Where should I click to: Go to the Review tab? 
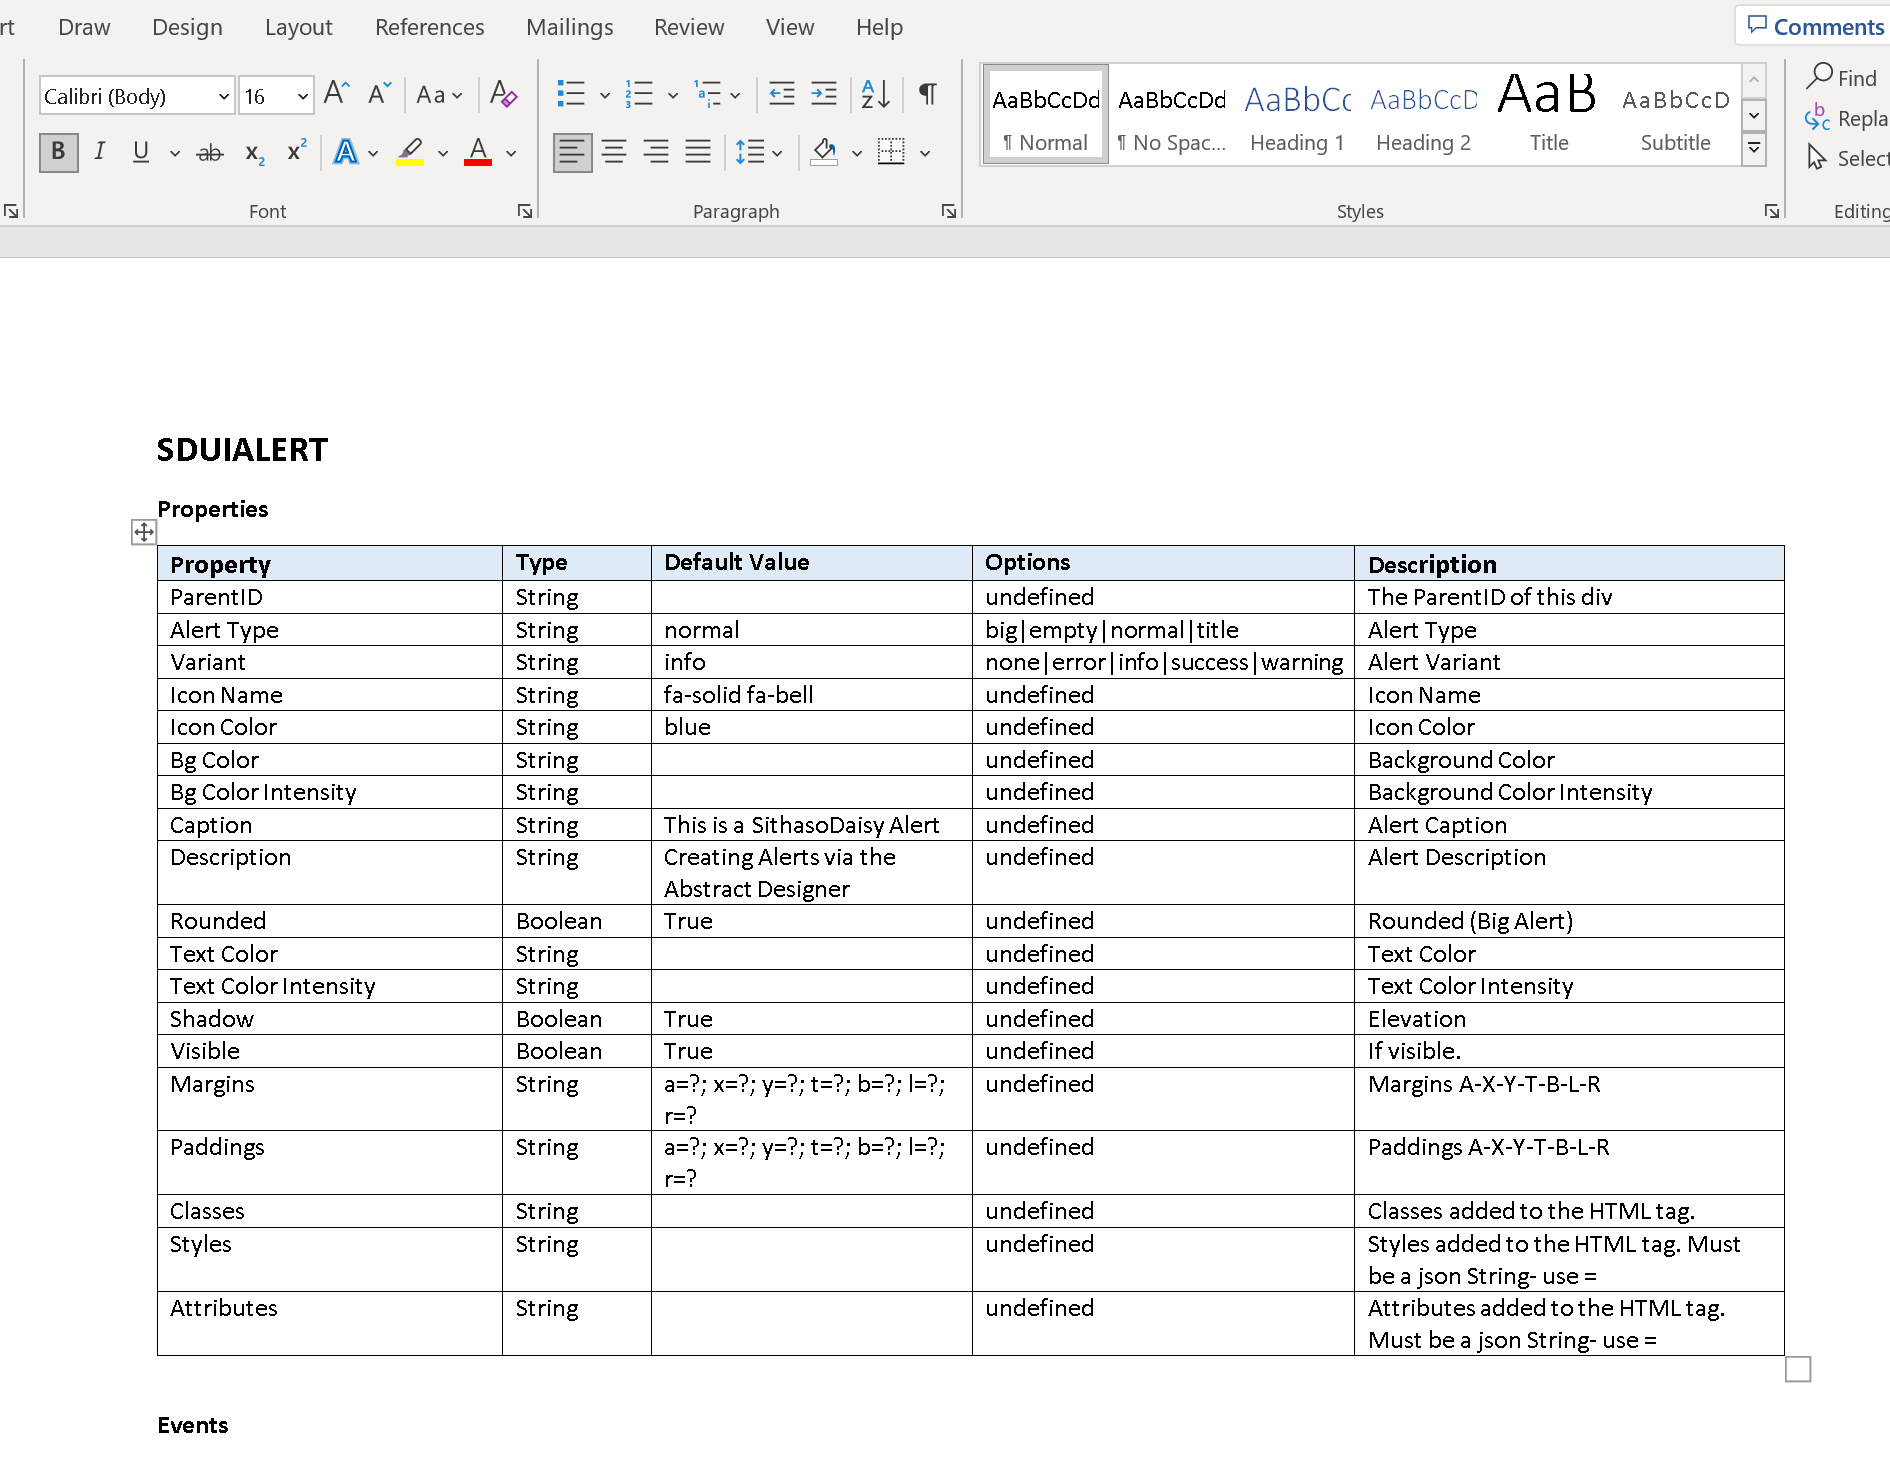689,27
